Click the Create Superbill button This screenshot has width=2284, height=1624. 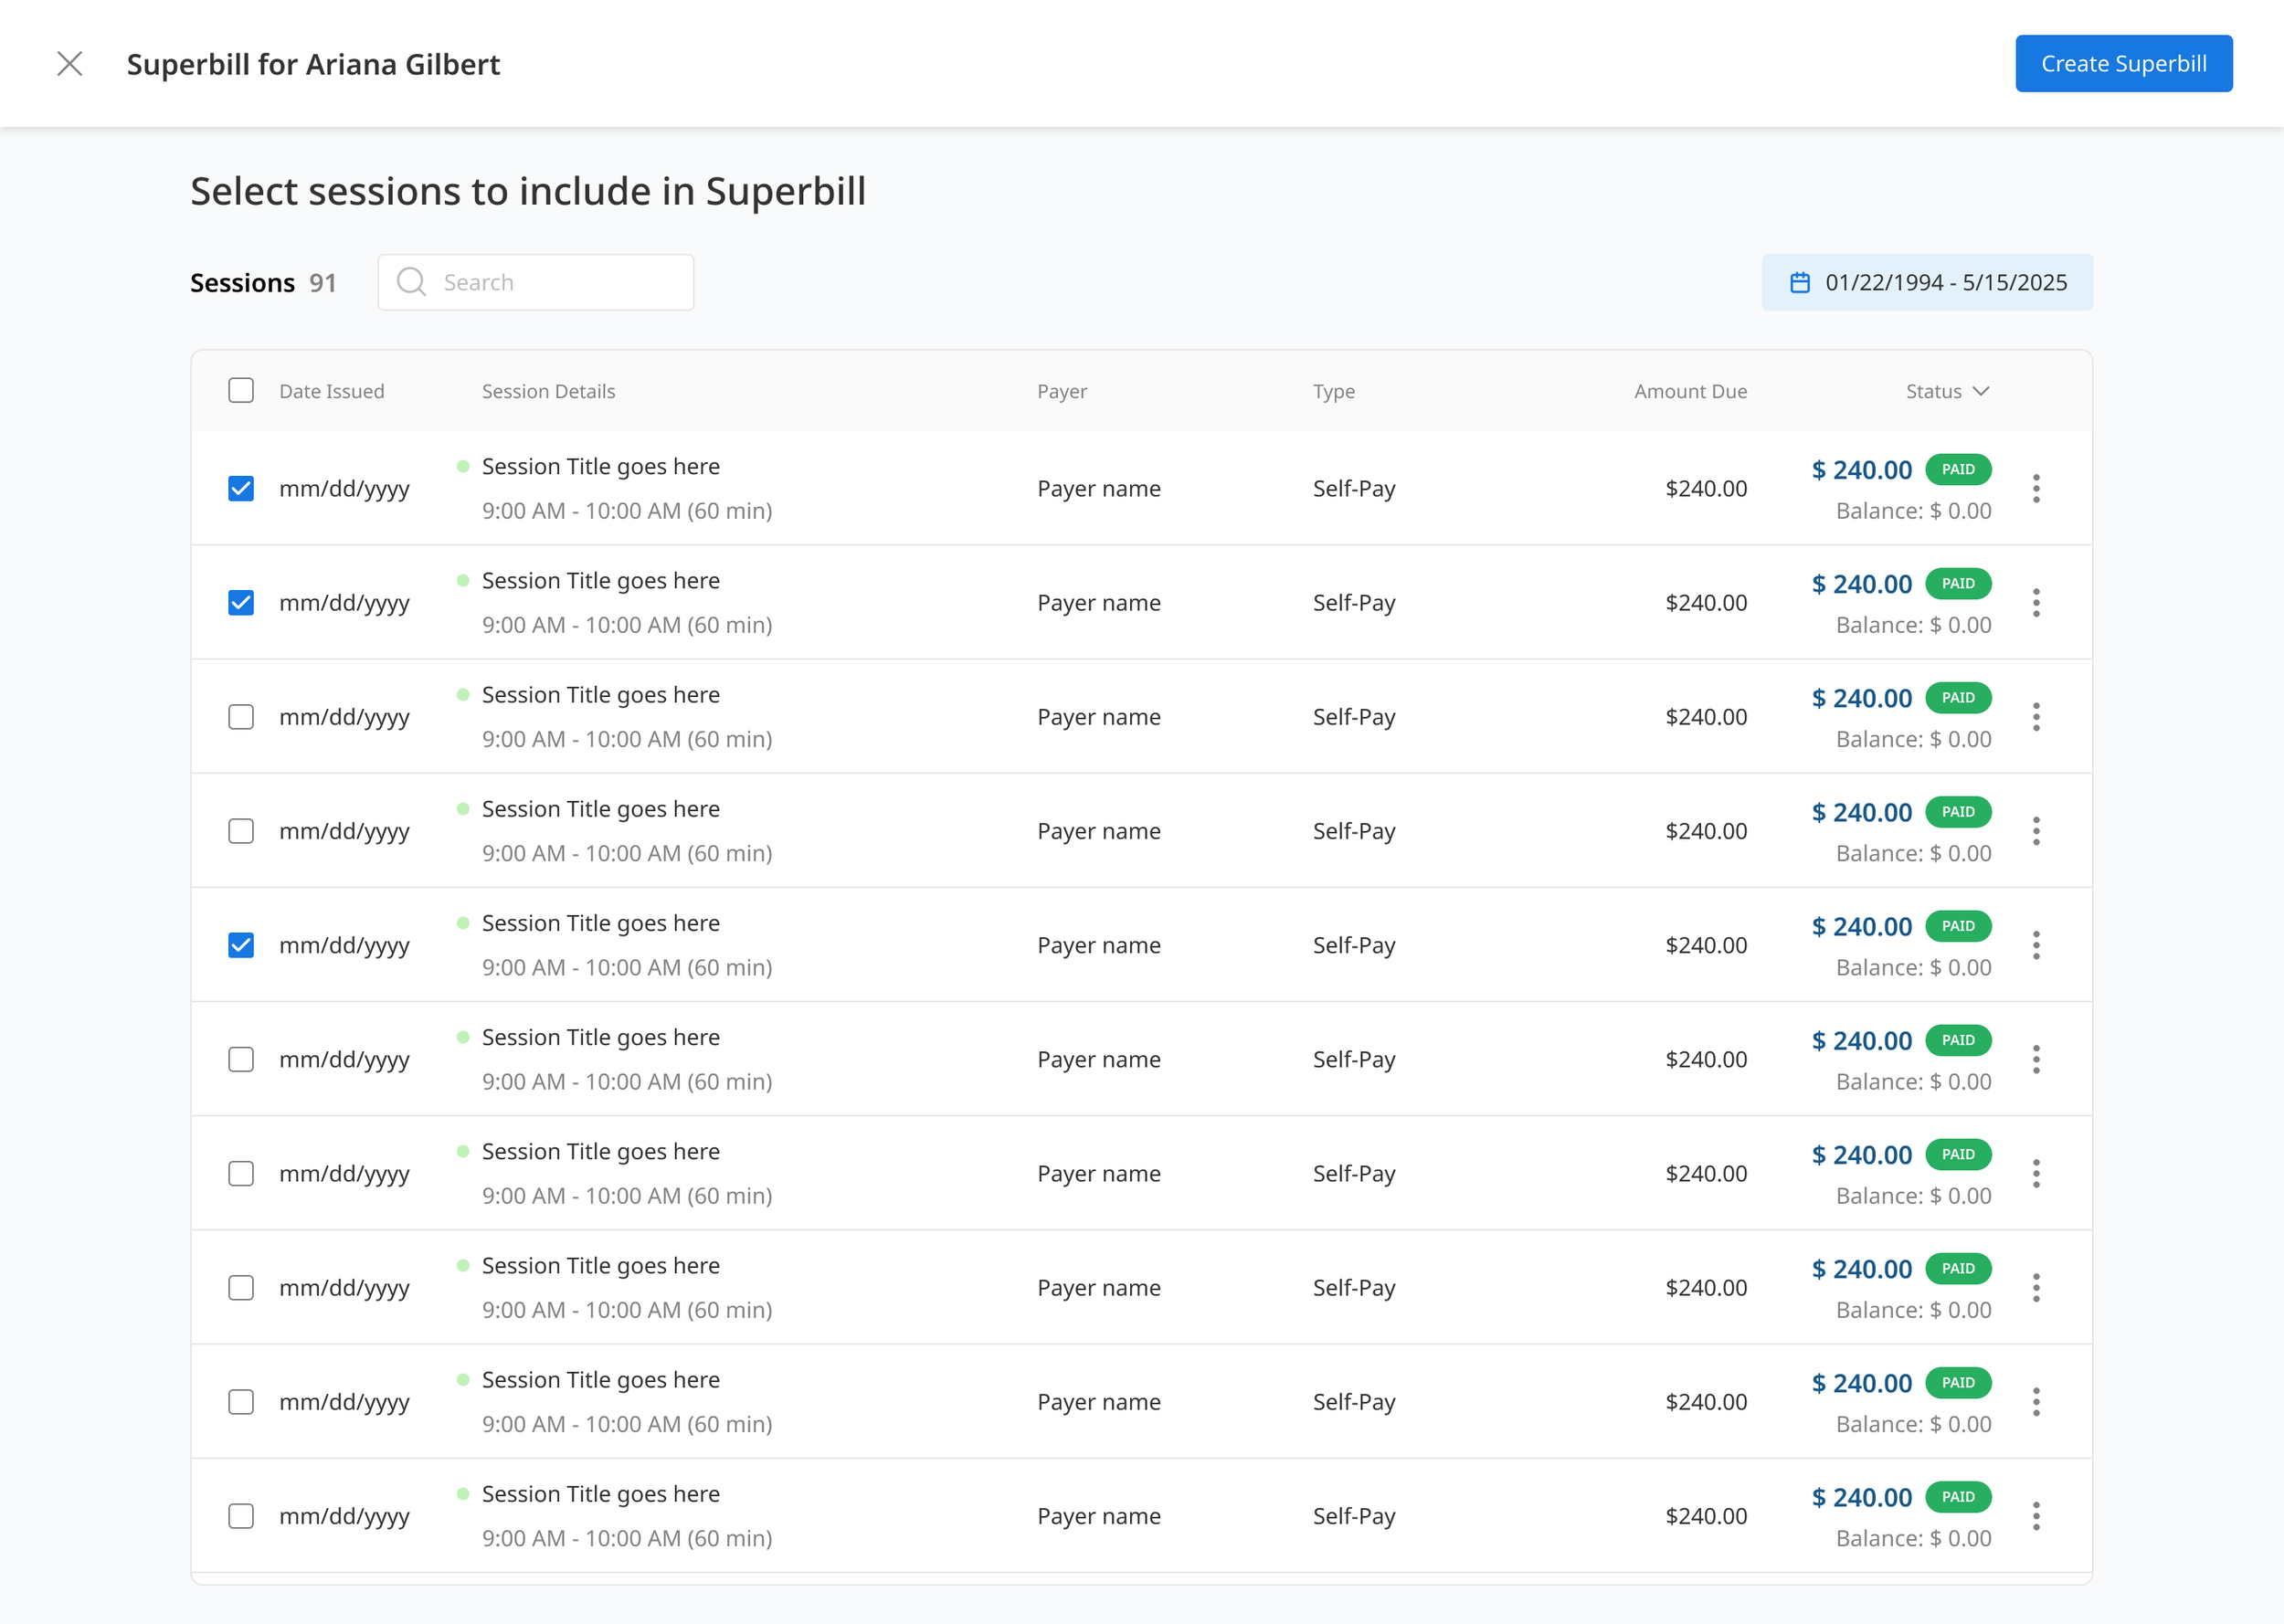2123,64
